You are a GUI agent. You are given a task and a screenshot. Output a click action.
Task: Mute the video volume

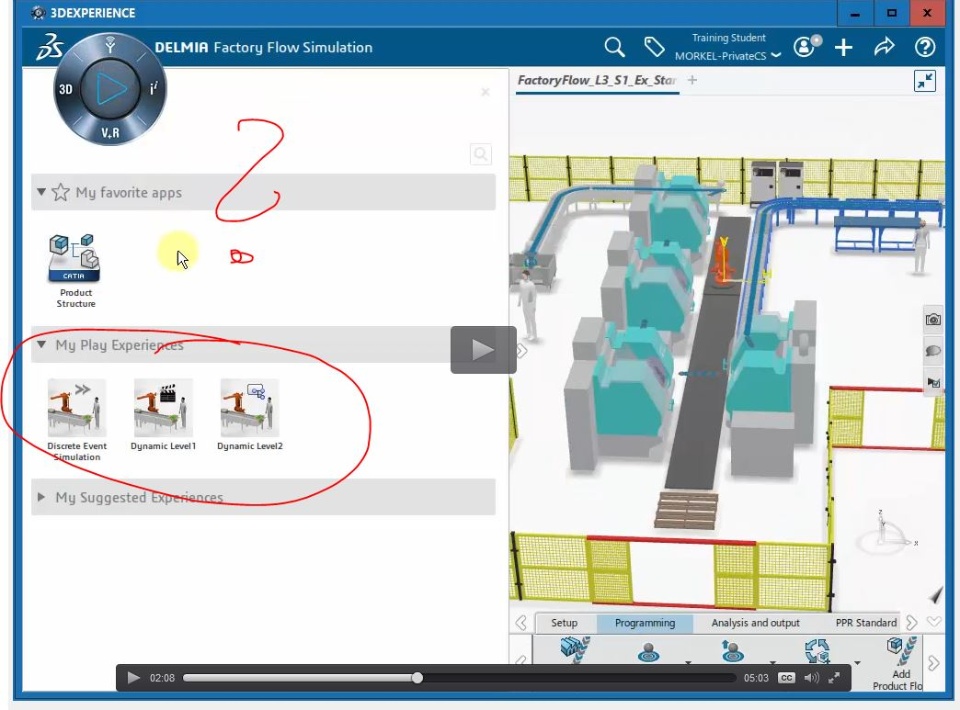[x=811, y=678]
